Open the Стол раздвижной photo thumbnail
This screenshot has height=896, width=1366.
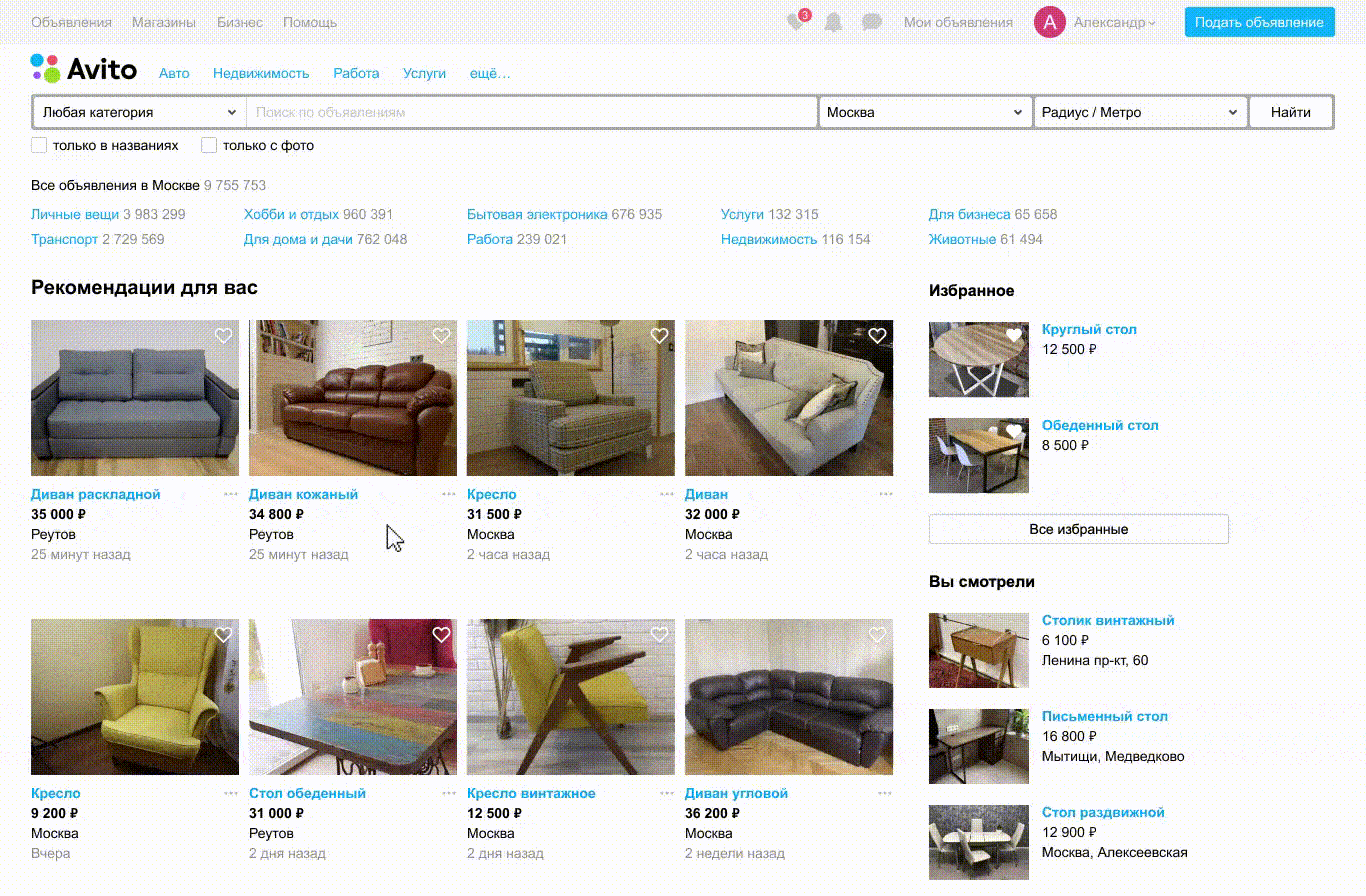pyautogui.click(x=979, y=843)
